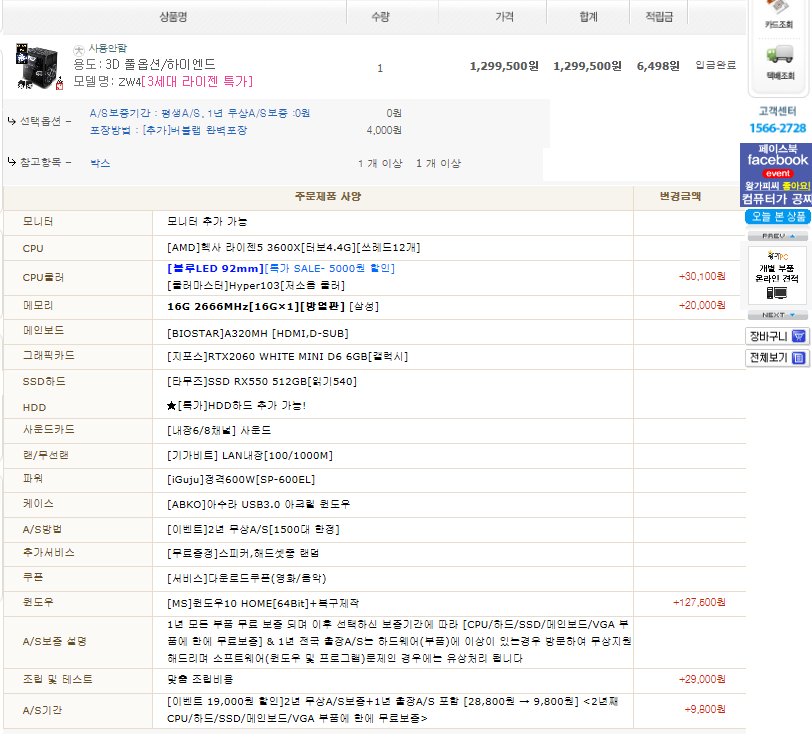Click the +30,100원 CPU cooler price
The image size is (812, 734).
[702, 276]
